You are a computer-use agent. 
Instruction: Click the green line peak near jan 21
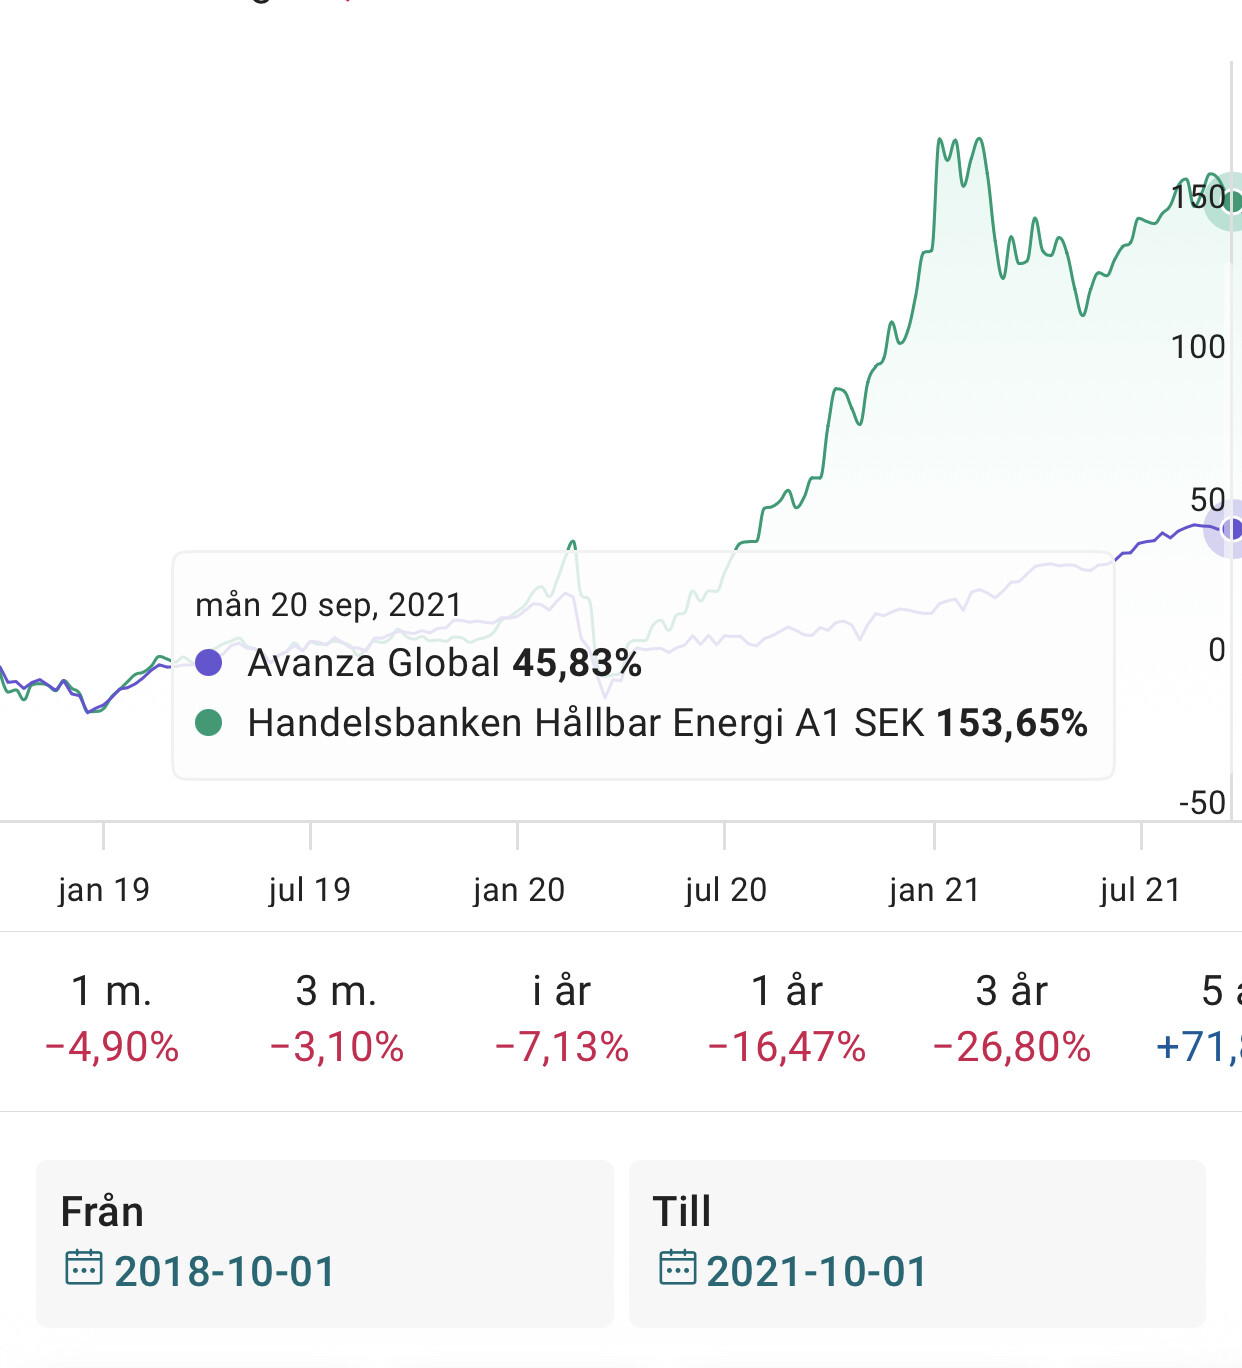coord(941,140)
